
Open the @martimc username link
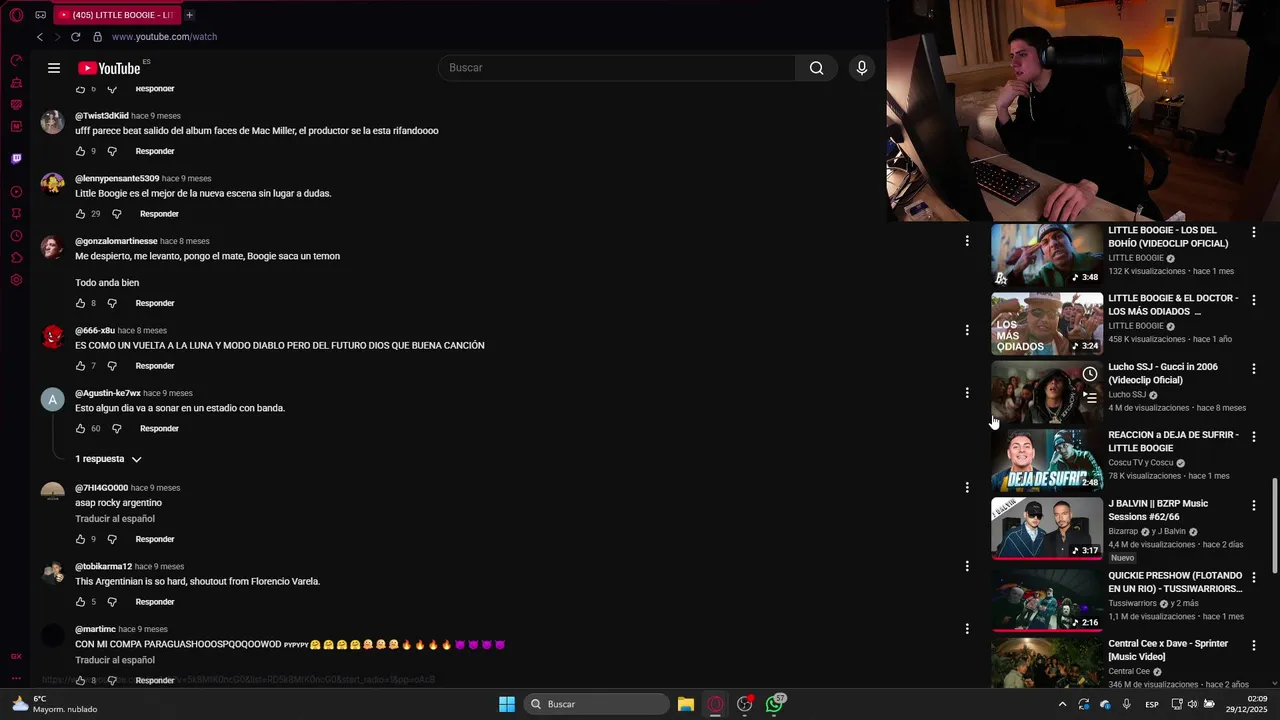(95, 629)
